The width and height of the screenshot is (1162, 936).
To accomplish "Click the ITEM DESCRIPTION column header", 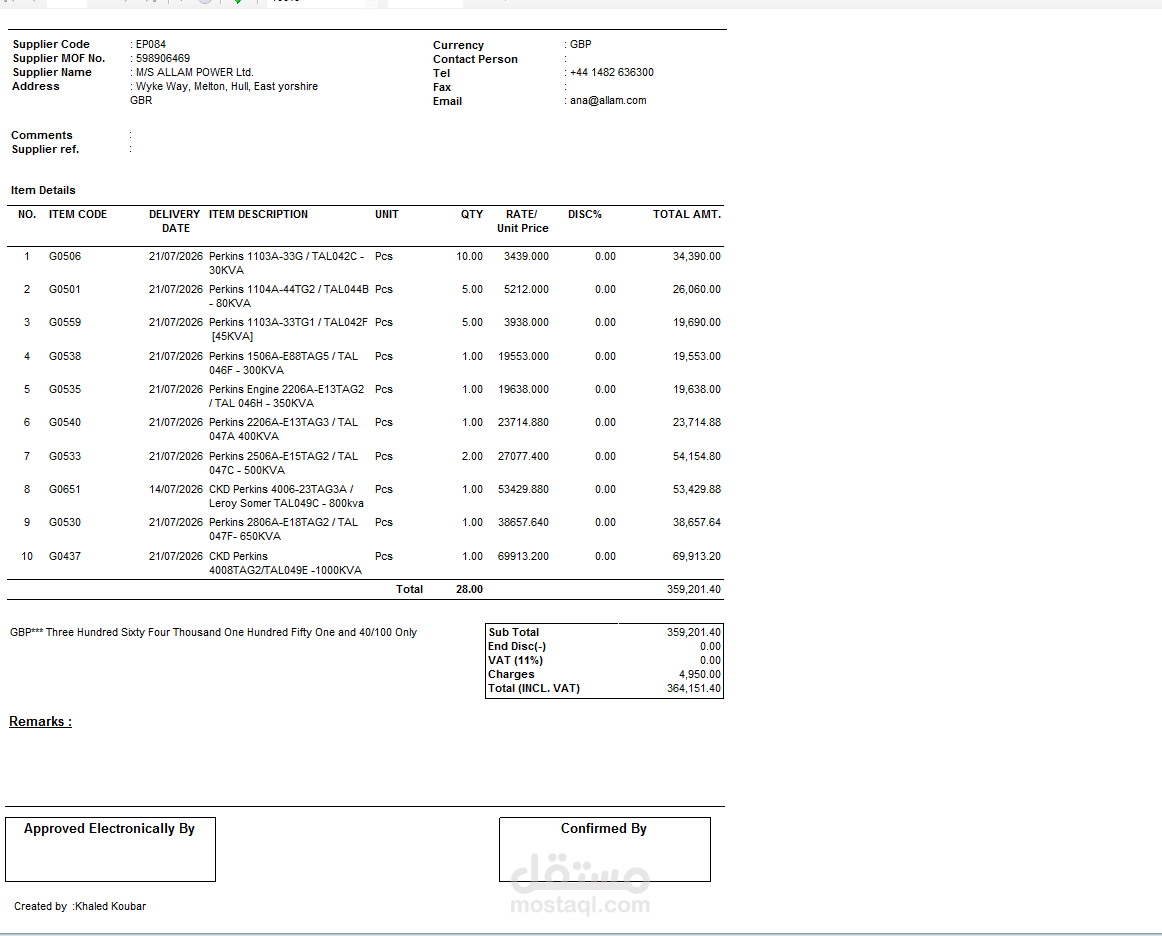I will click(258, 214).
